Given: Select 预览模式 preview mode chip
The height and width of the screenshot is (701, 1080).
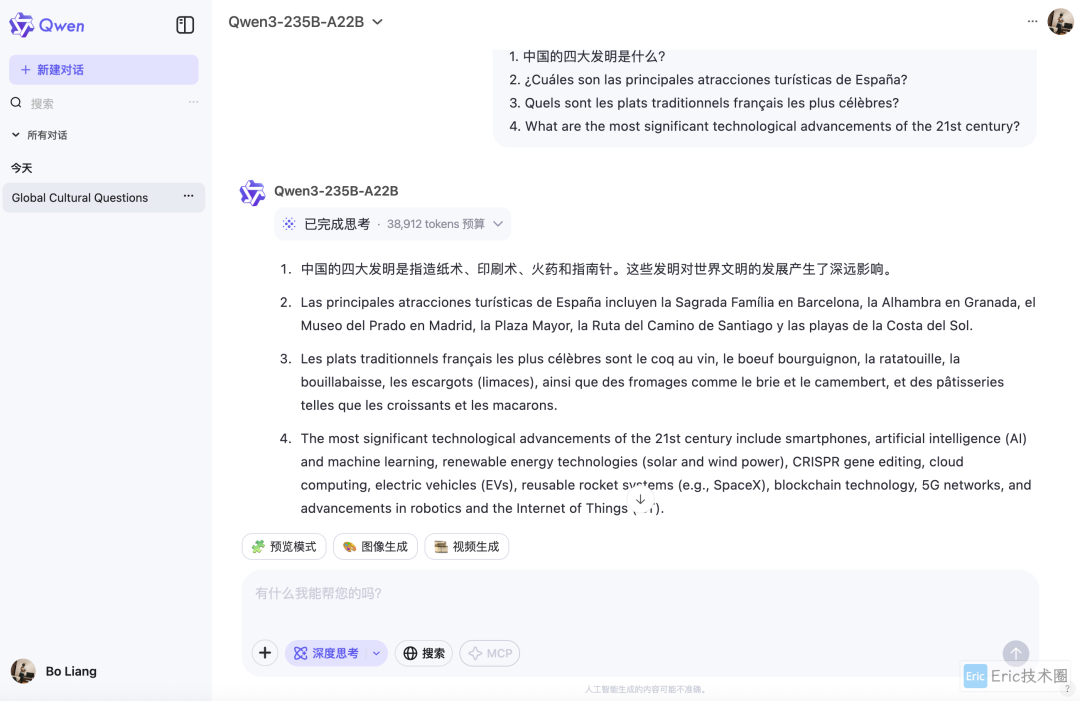Looking at the screenshot, I should pyautogui.click(x=284, y=546).
